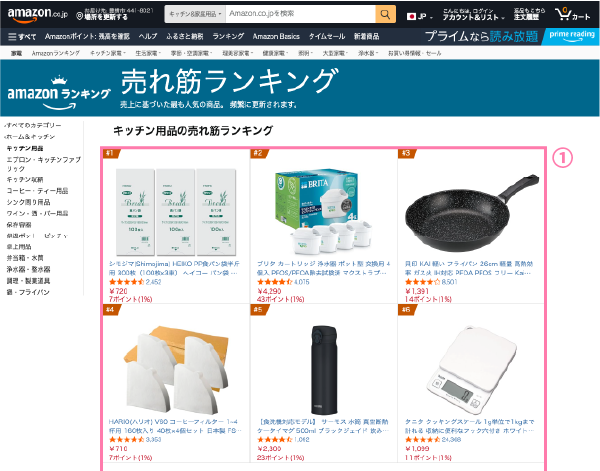Click the BRITA cartridge product title link

[323, 268]
